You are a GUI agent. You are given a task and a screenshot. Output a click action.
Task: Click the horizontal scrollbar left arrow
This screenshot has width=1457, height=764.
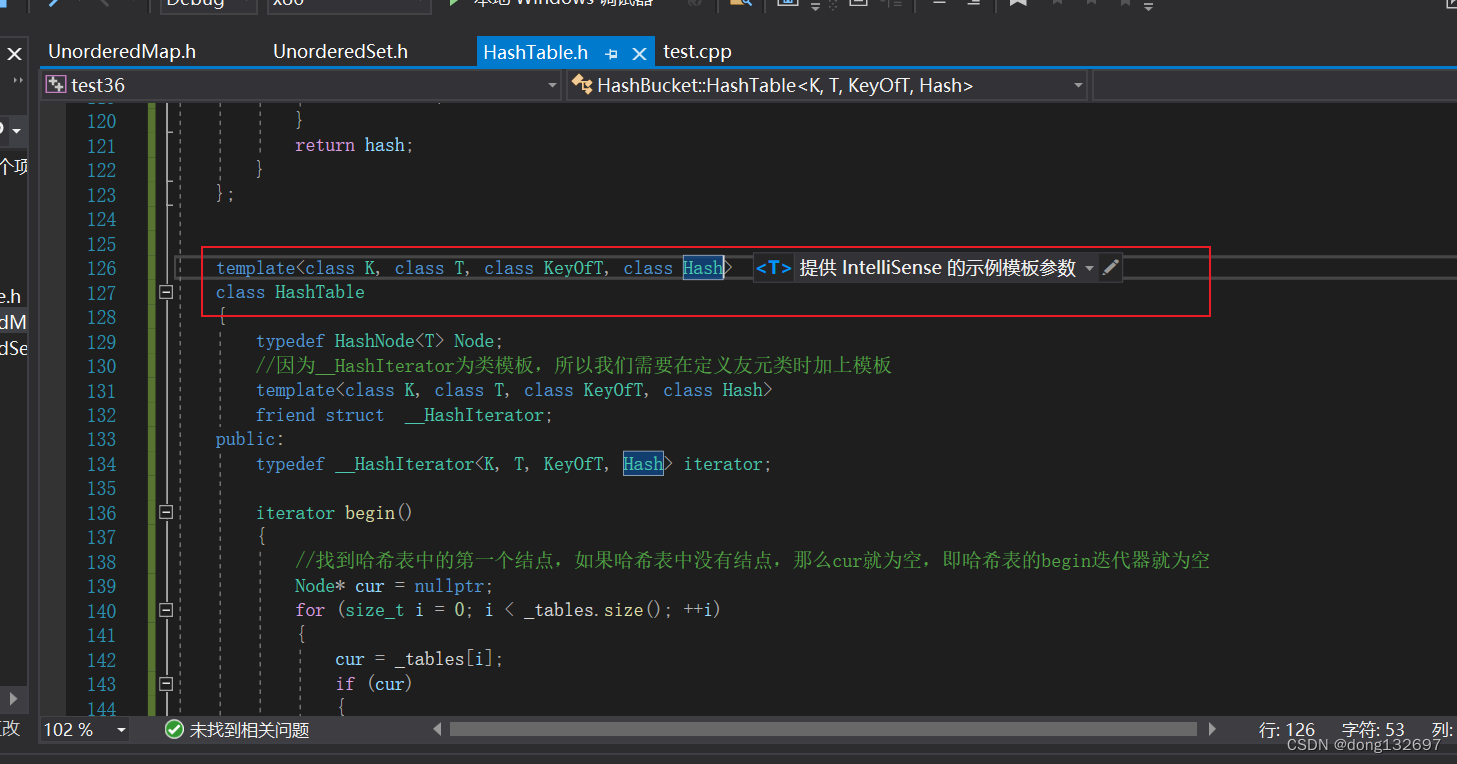[437, 730]
